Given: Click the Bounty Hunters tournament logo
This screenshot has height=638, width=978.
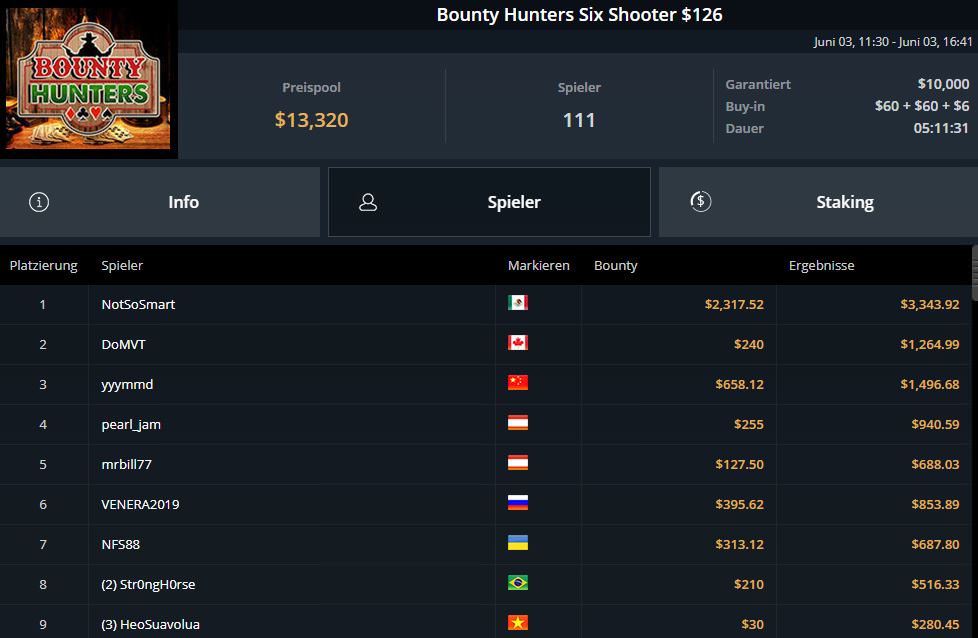Looking at the screenshot, I should (88, 80).
